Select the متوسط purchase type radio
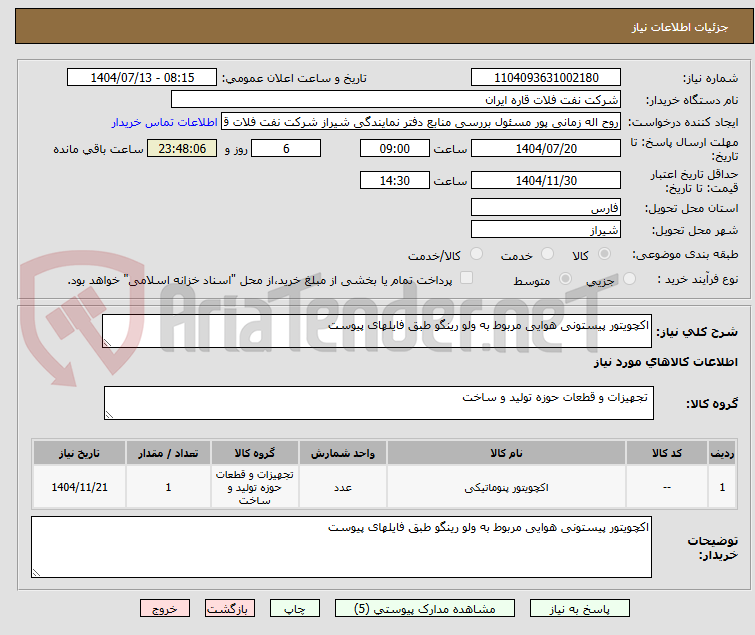 tap(565, 278)
